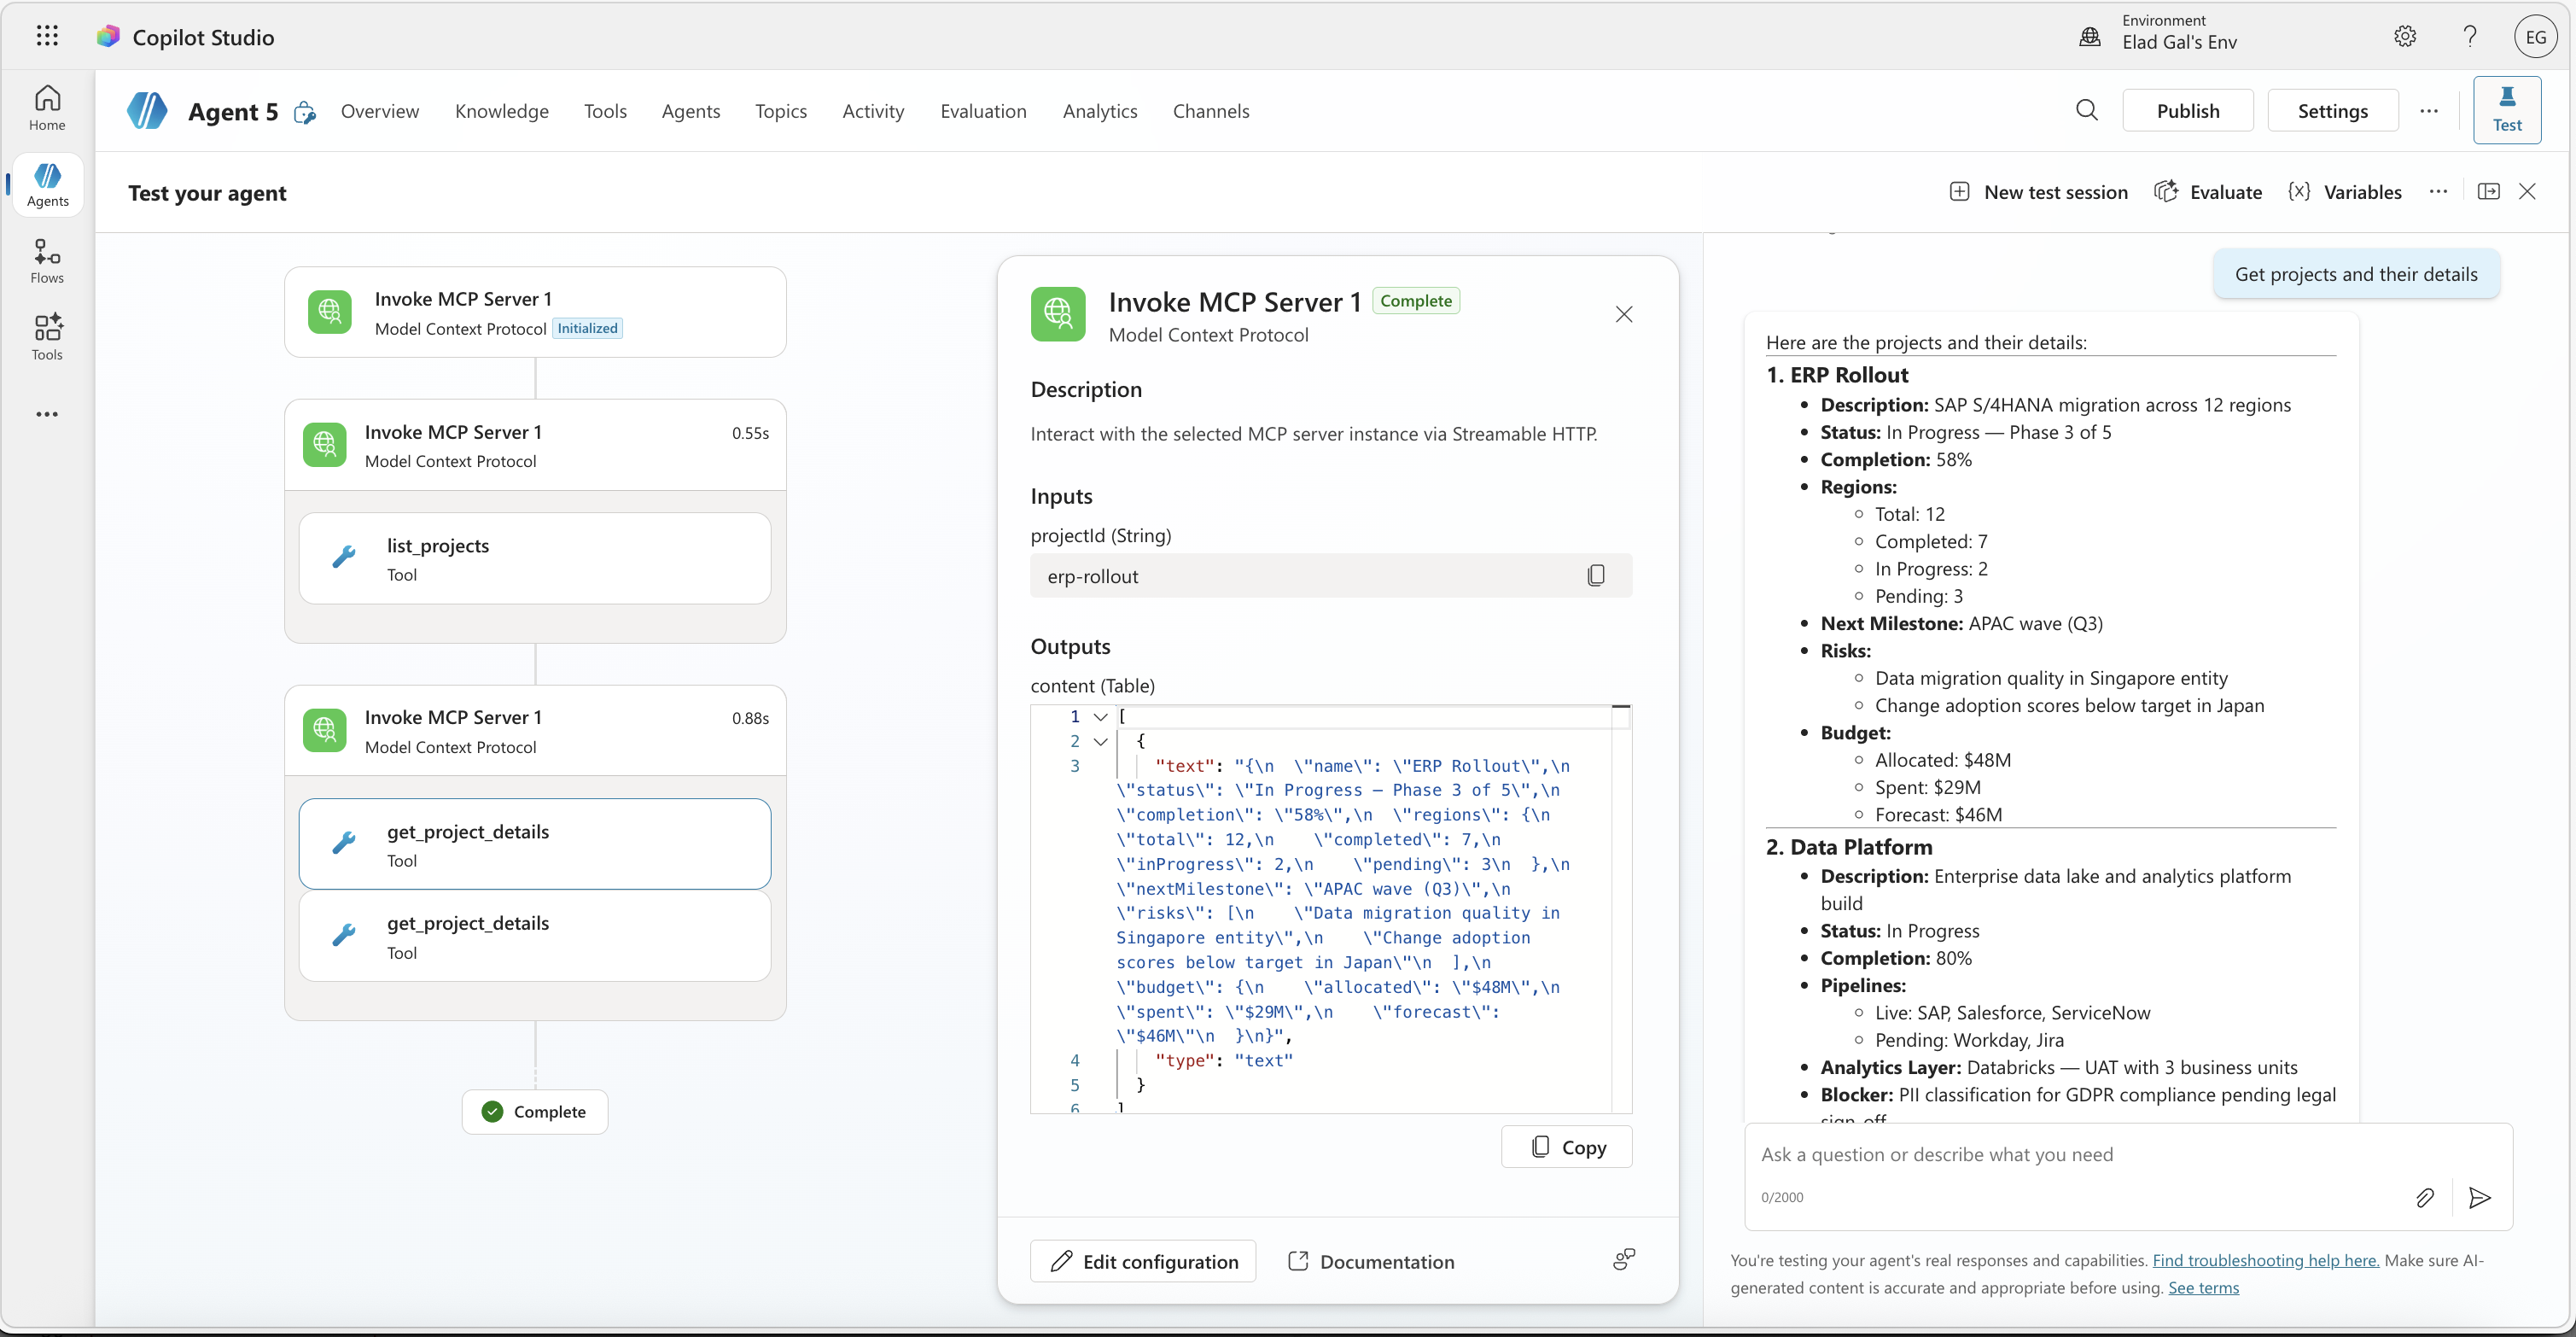Open the Find troubleshooting help here link
This screenshot has height=1337, width=2576.
coord(2265,1260)
